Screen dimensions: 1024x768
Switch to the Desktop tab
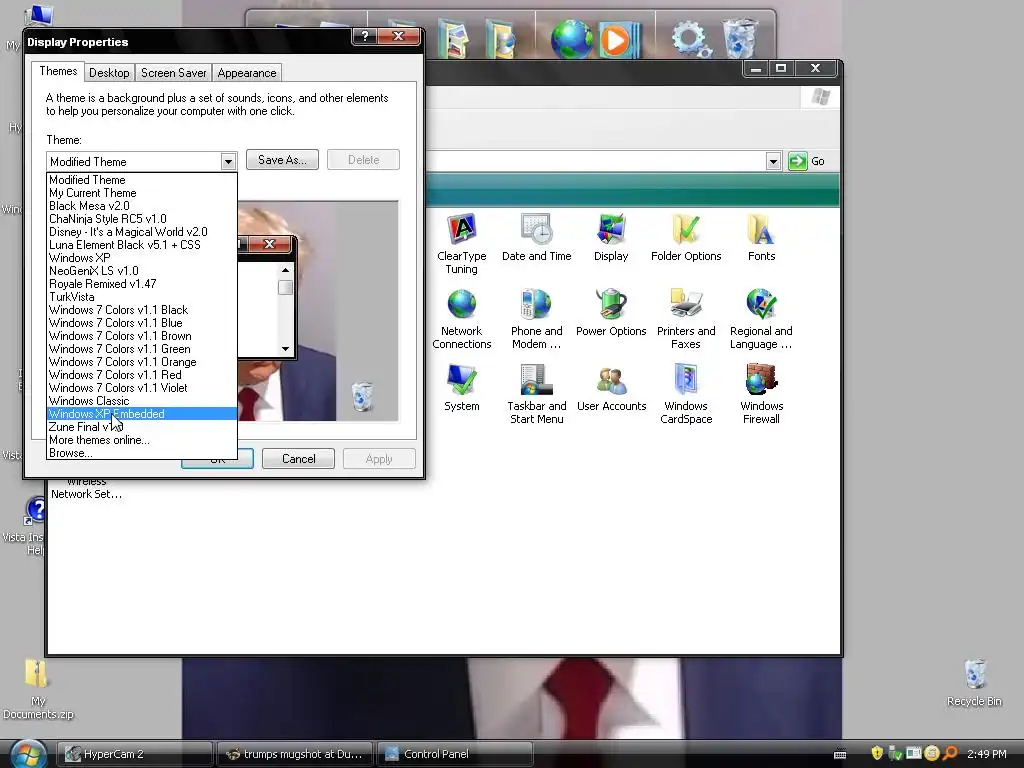coord(109,72)
